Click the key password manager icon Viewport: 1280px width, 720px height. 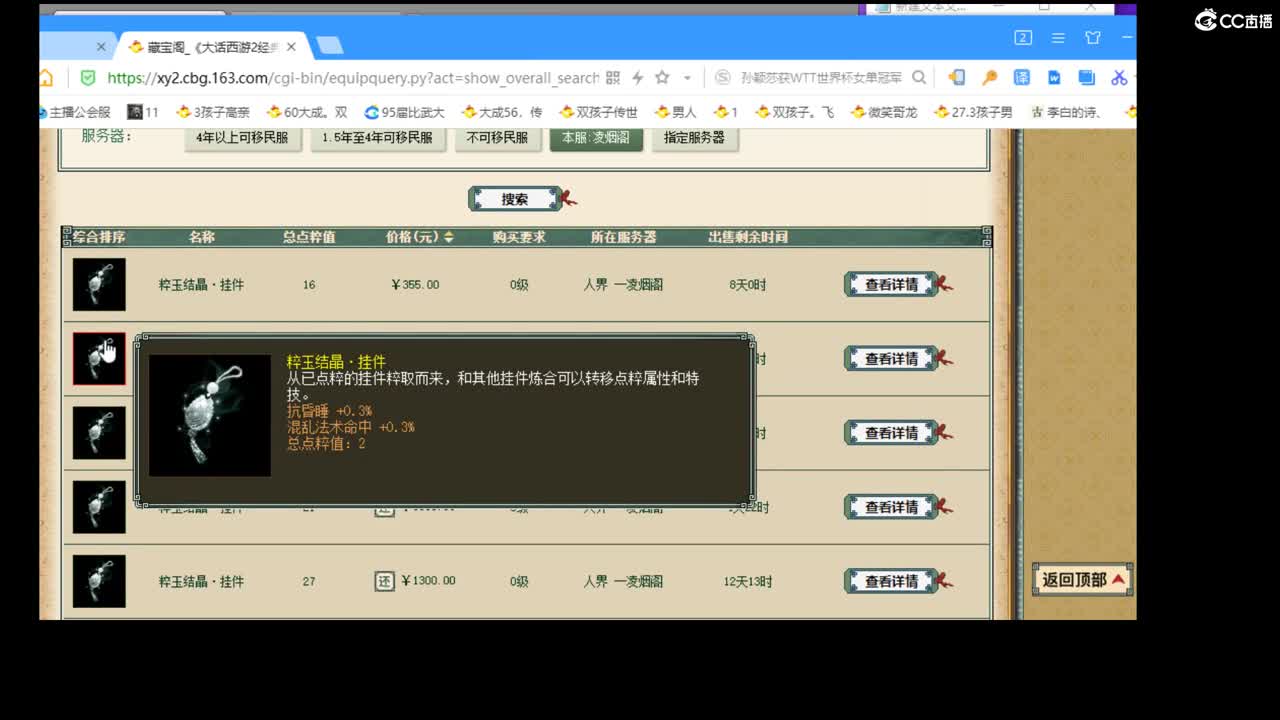coord(989,78)
